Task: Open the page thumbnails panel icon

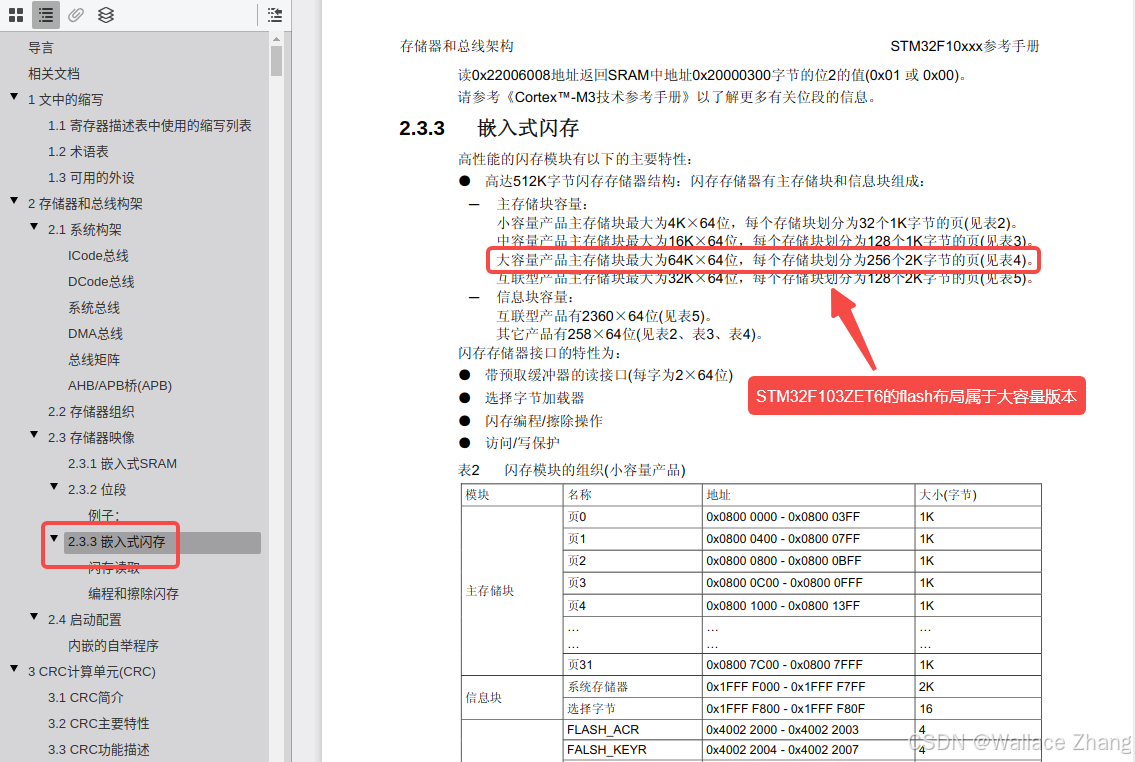Action: [x=16, y=14]
